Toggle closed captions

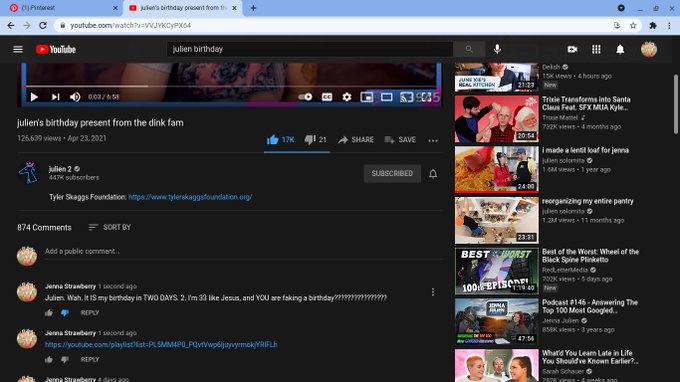pyautogui.click(x=327, y=97)
